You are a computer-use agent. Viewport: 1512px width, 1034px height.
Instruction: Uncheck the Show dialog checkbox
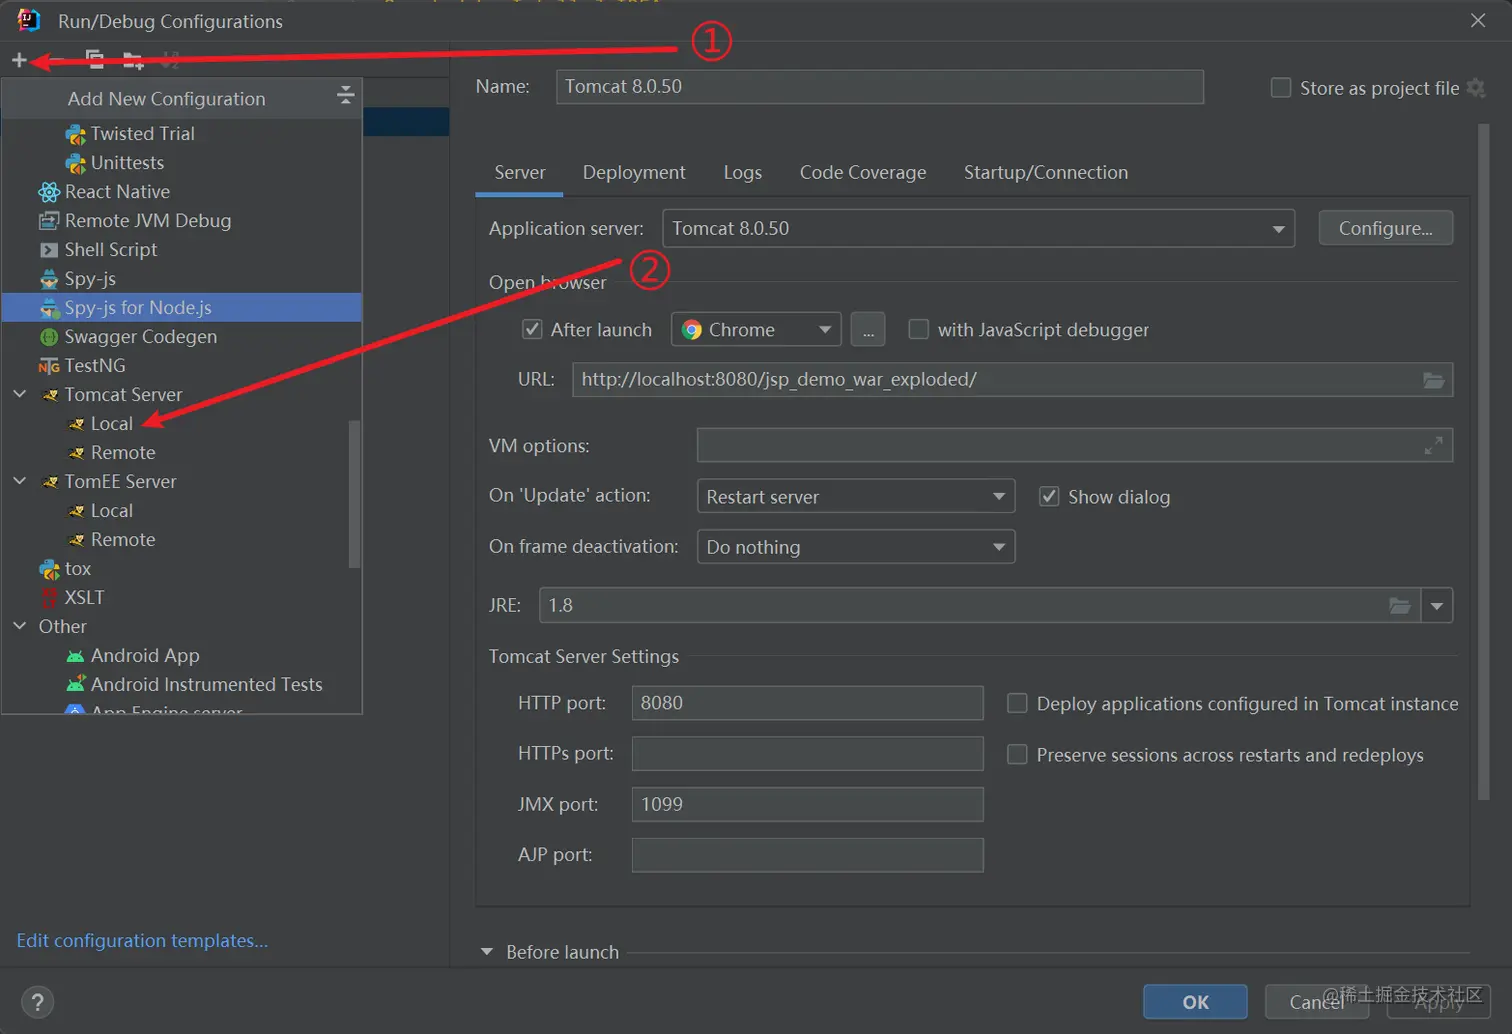tap(1049, 496)
